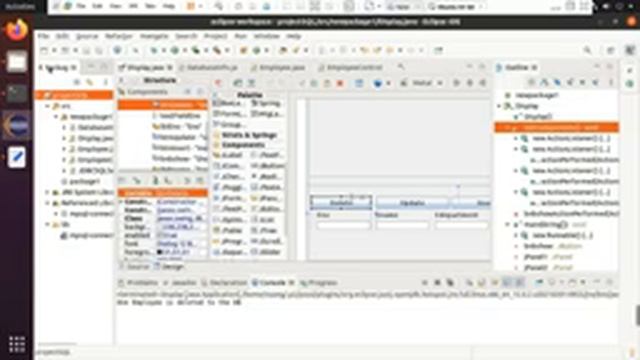Switch to the DatabaseInfo.java editor tab
Screen dimensions: 640x360
(209, 67)
